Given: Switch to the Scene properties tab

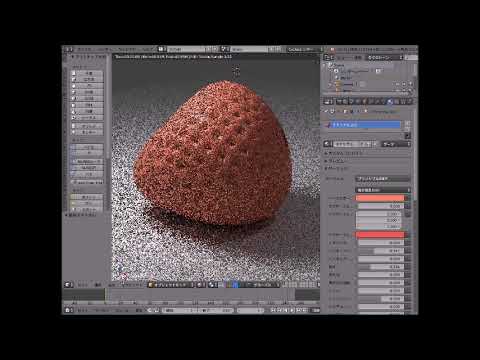Looking at the screenshot, I should pos(353,101).
